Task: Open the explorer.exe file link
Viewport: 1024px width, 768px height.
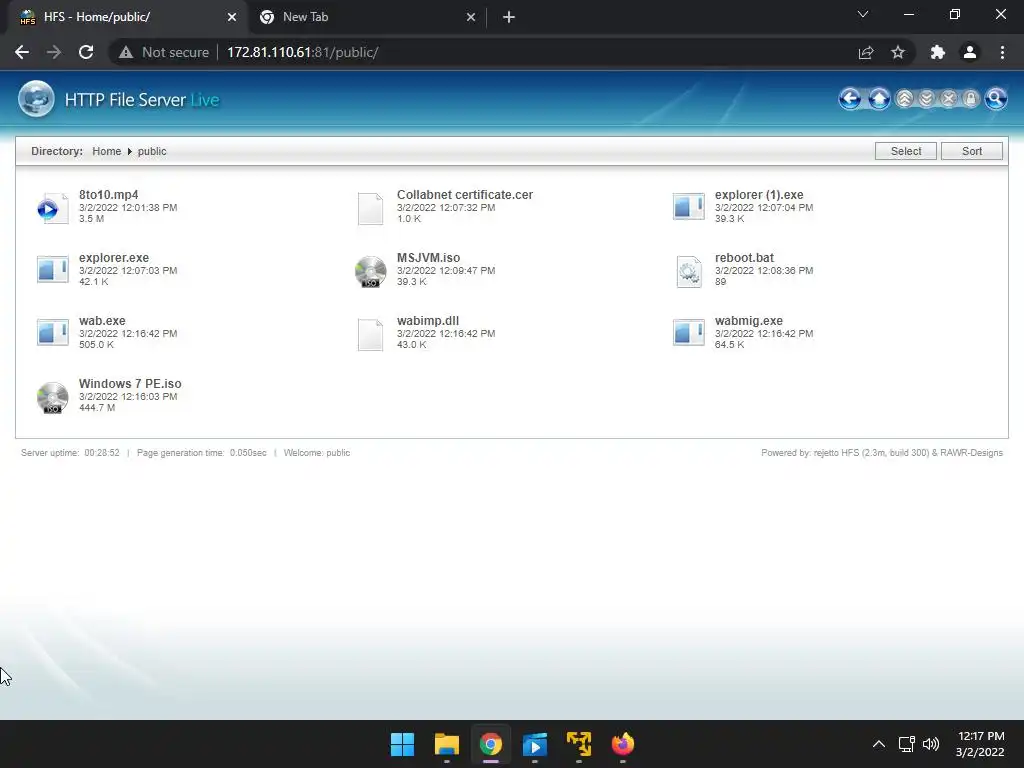Action: (x=114, y=257)
